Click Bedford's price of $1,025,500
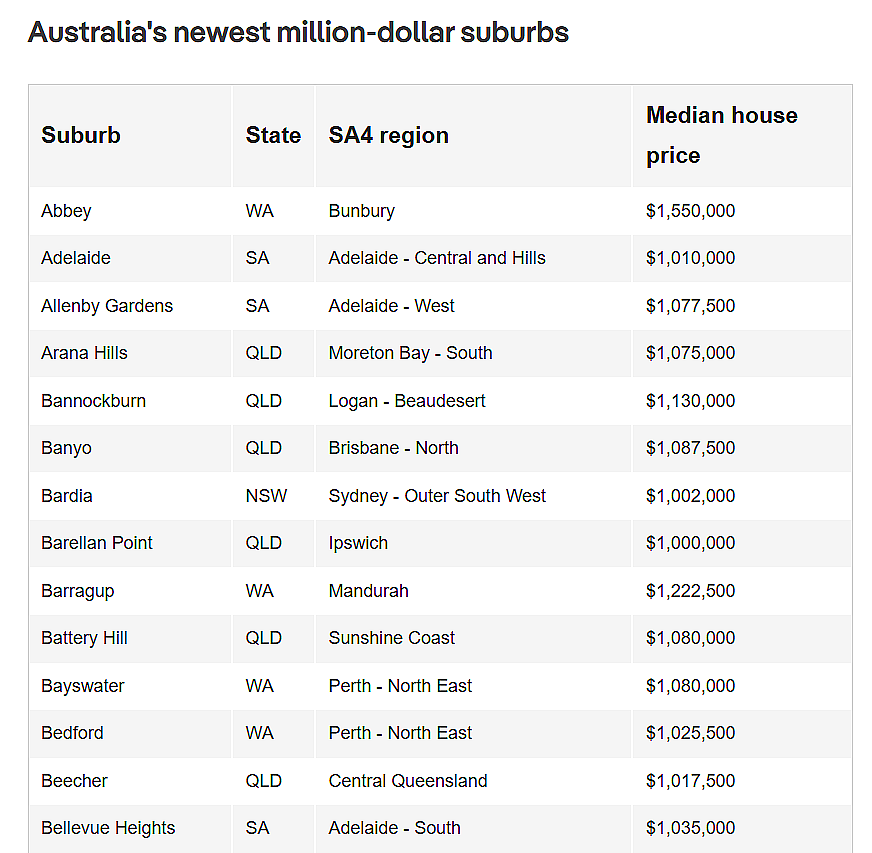The image size is (872, 853). point(690,733)
